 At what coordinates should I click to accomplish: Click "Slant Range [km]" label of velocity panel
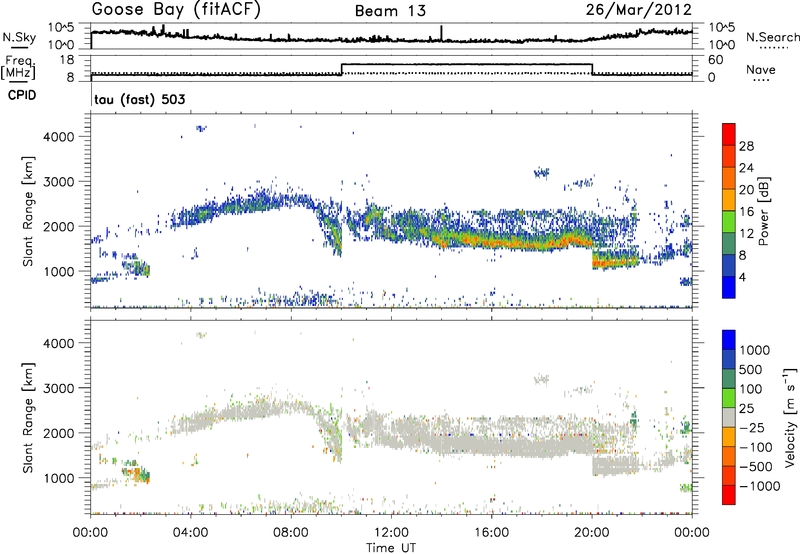click(28, 417)
